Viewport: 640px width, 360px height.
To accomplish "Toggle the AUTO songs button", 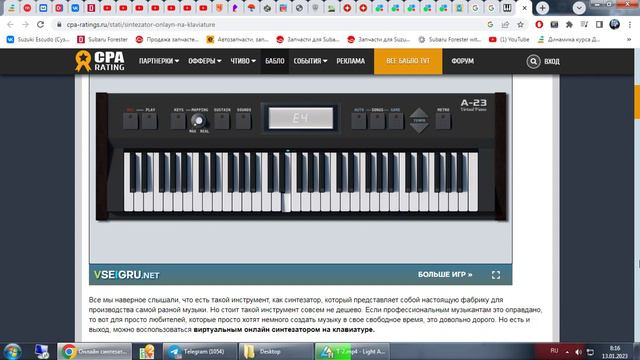I will [x=359, y=121].
